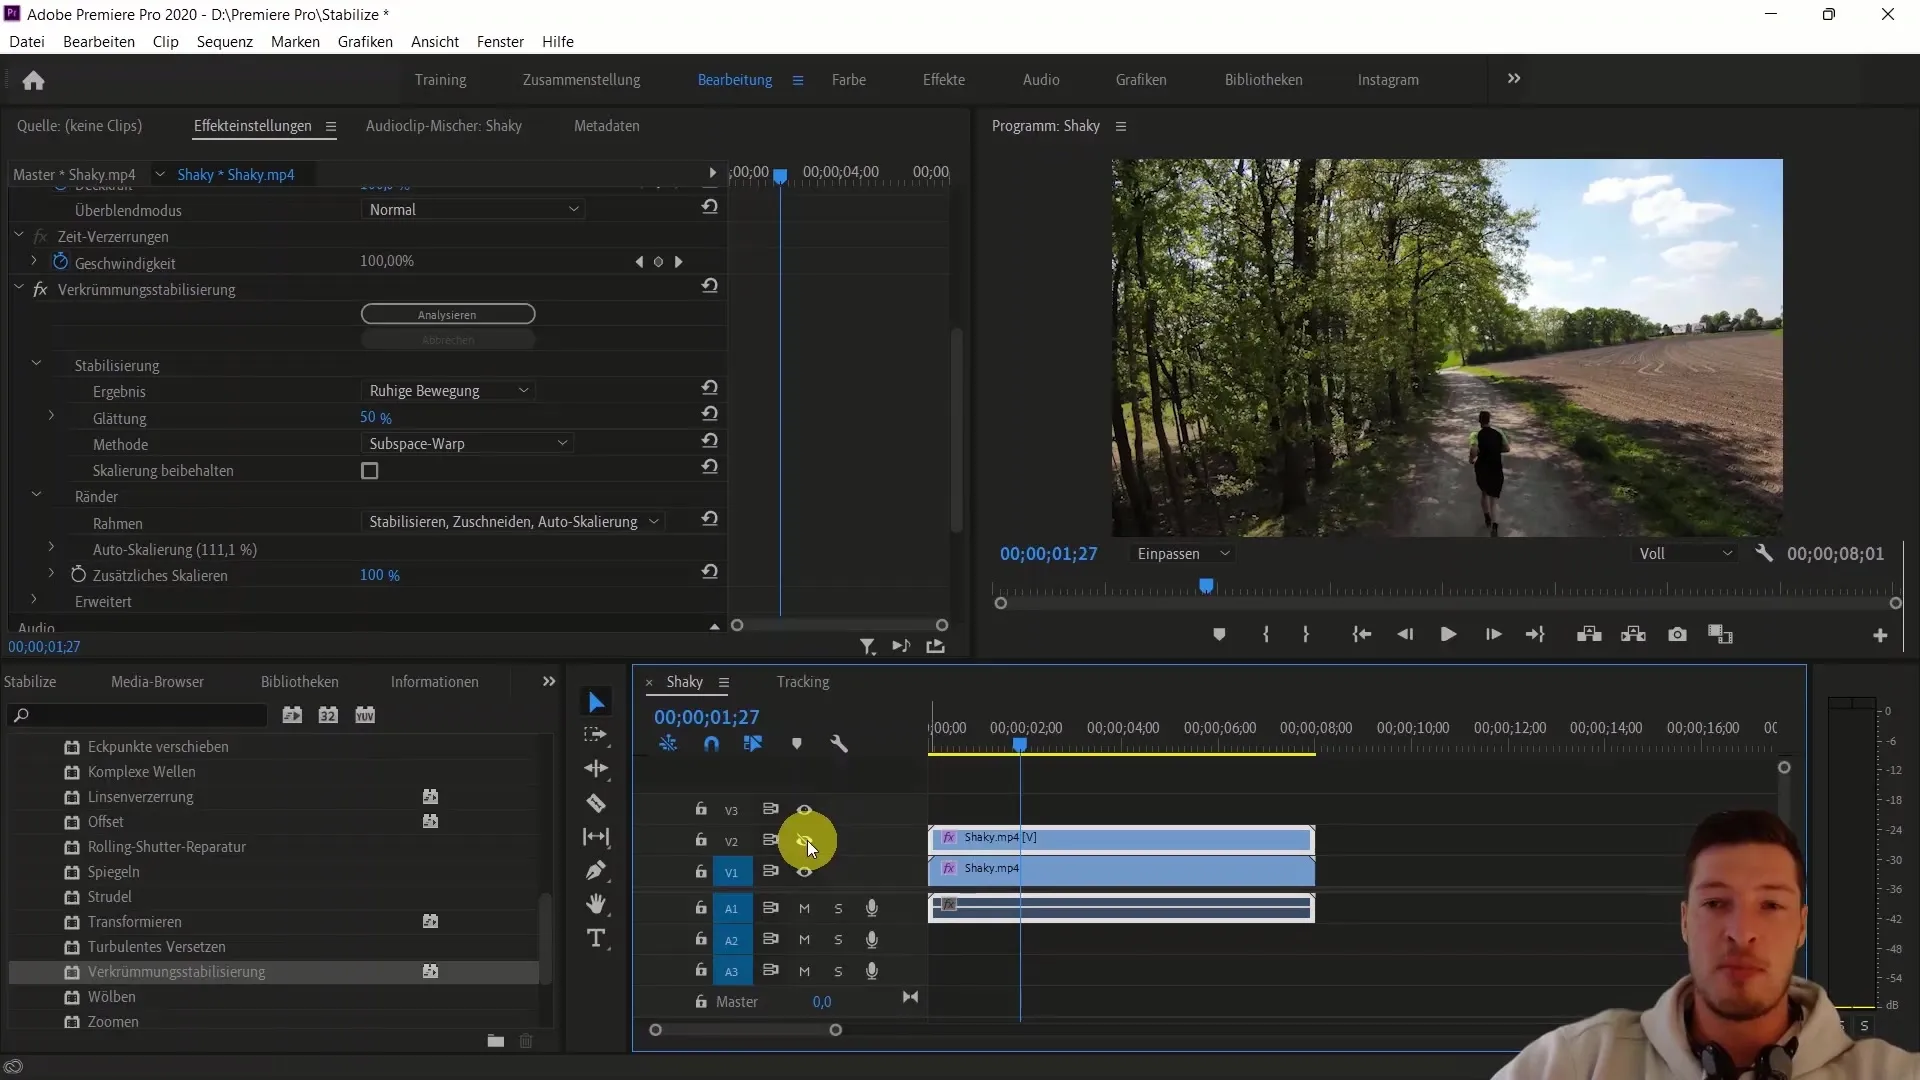Click the Tracking sequence tab
Viewport: 1920px width, 1080px height.
point(803,682)
